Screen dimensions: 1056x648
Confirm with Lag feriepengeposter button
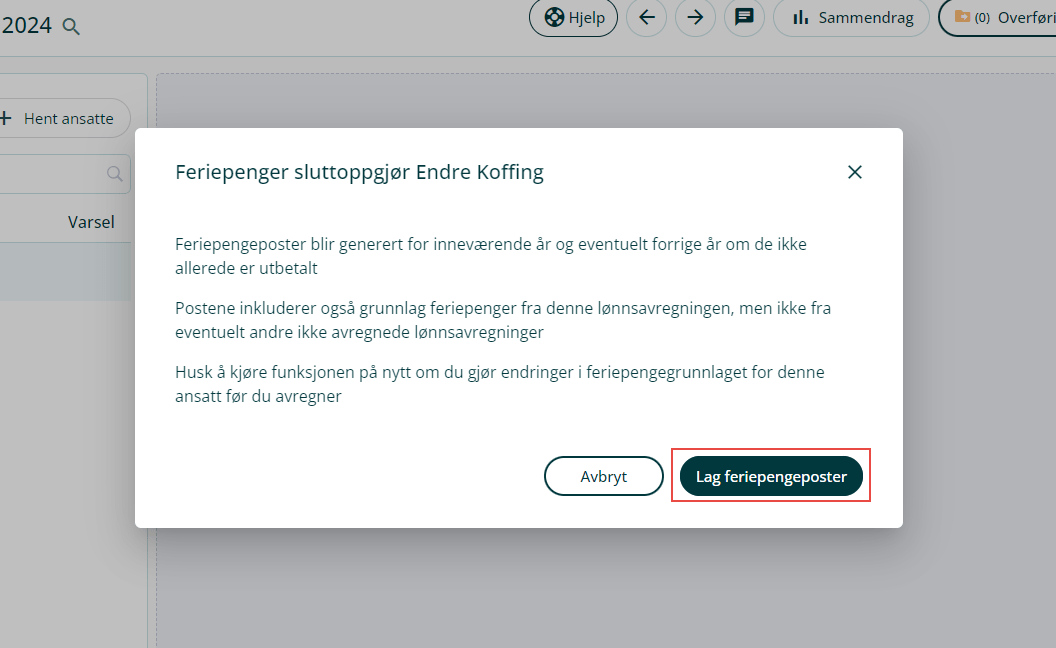tap(771, 476)
